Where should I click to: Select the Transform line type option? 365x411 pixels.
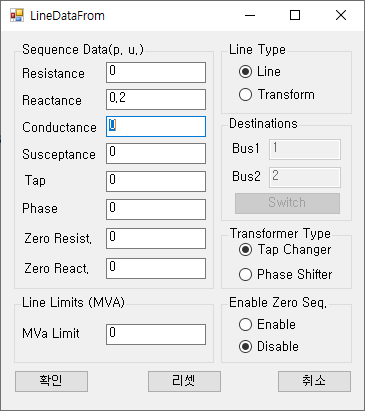coord(277,95)
